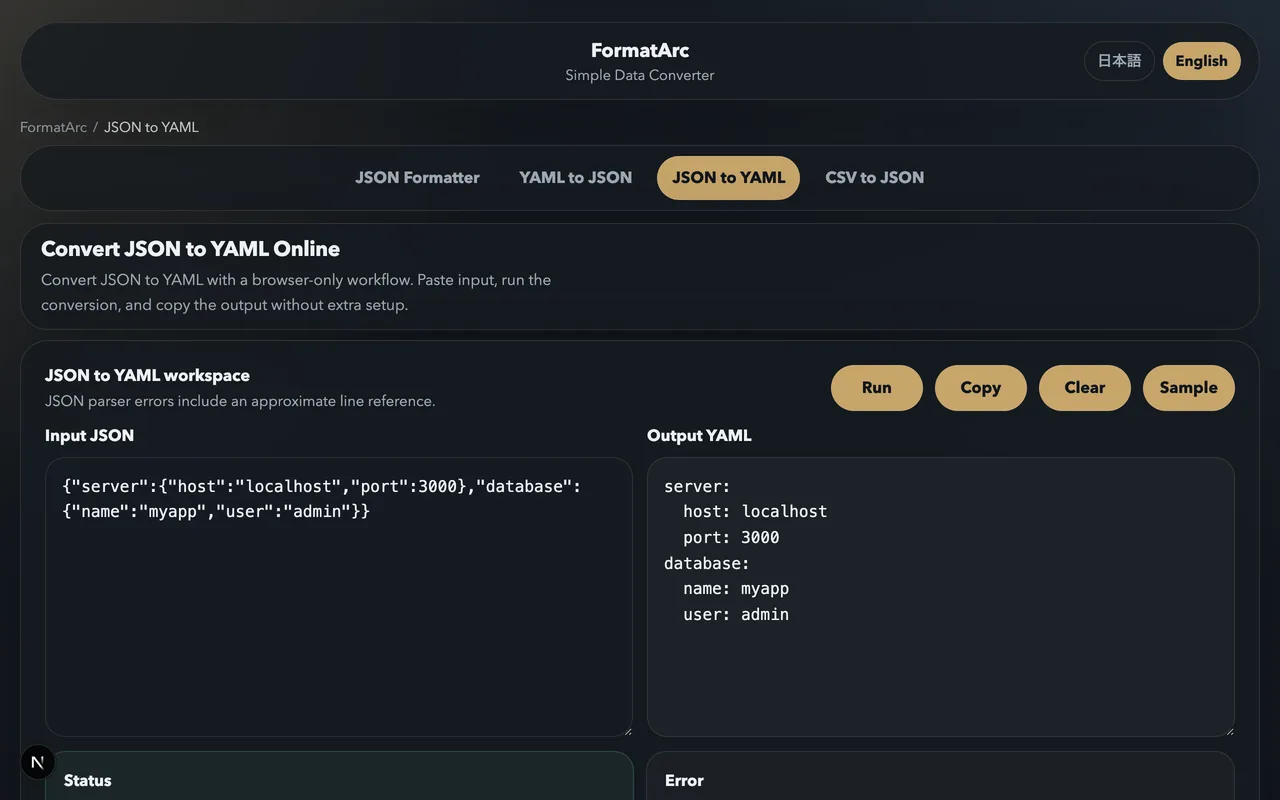The image size is (1280, 800).
Task: Click the active JSON to YAML tab
Action: [x=728, y=177]
